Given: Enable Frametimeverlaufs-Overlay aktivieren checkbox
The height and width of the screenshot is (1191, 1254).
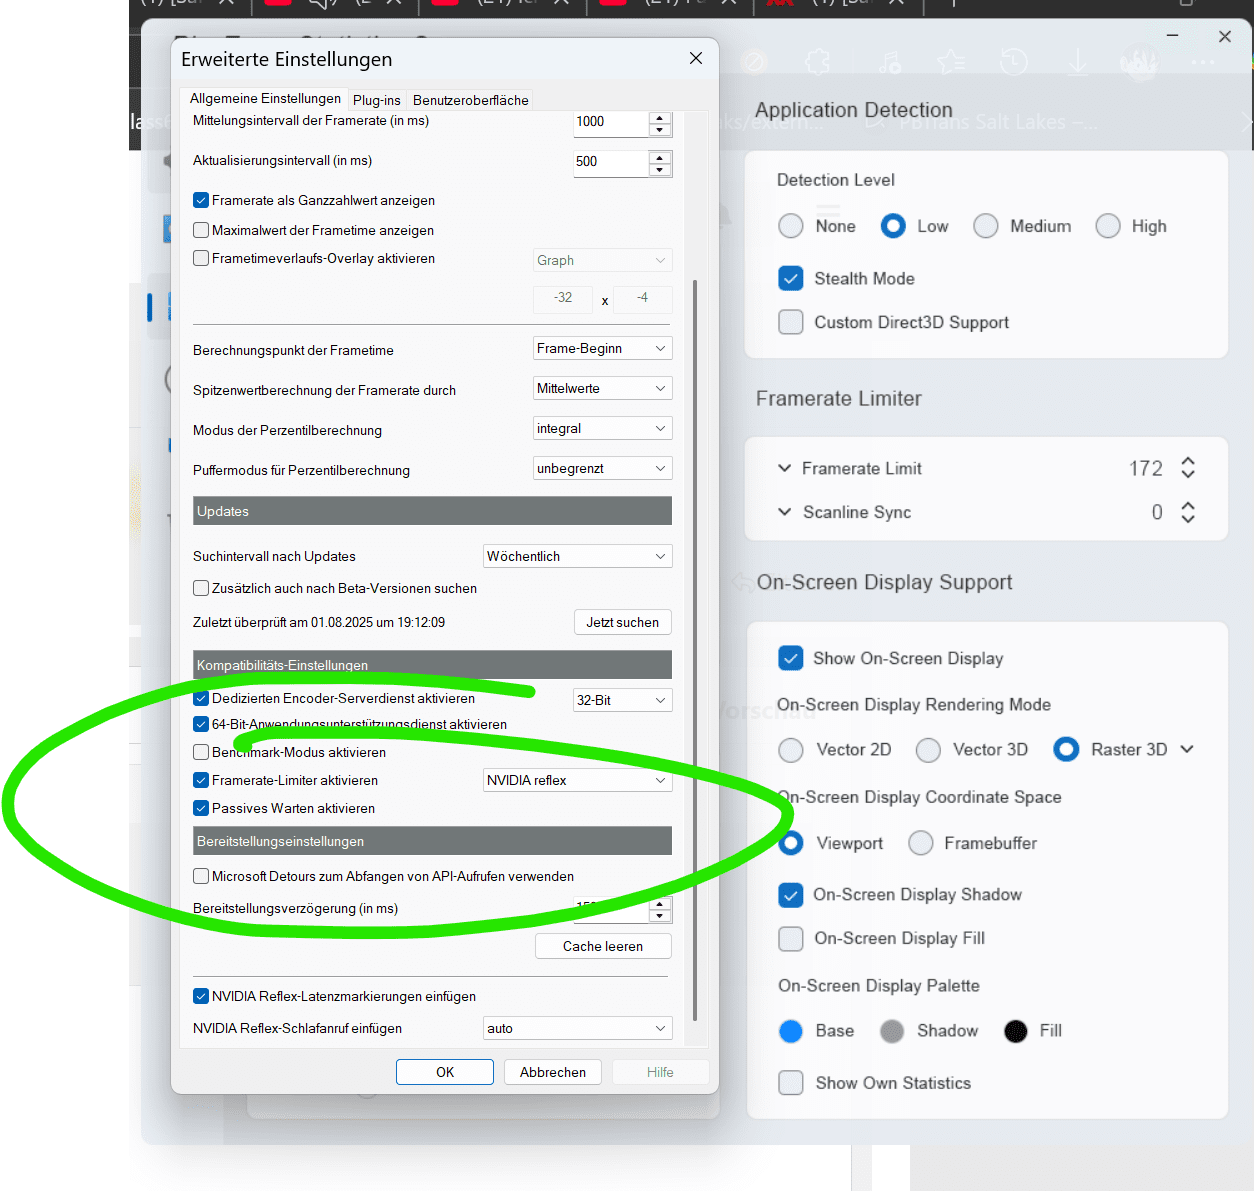Looking at the screenshot, I should (201, 258).
